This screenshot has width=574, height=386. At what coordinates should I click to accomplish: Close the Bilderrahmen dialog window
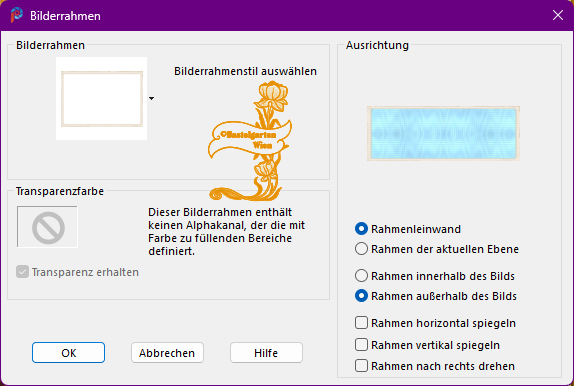click(x=558, y=15)
